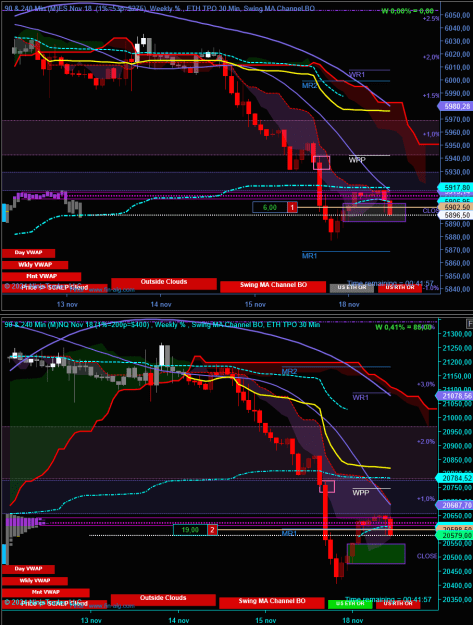Click 20784,52 cyan price marker, NQ axis

click(x=454, y=478)
